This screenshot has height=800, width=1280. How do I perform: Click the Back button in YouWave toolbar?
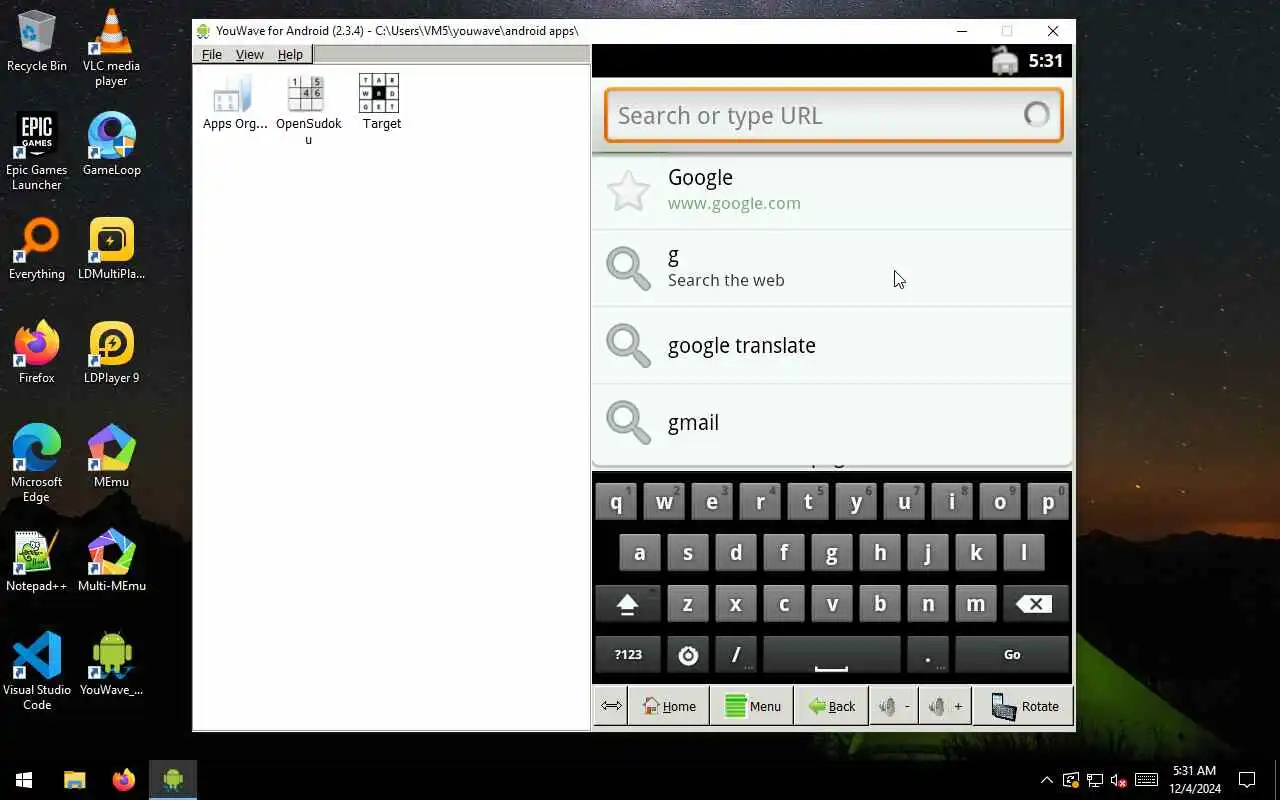[x=831, y=706]
